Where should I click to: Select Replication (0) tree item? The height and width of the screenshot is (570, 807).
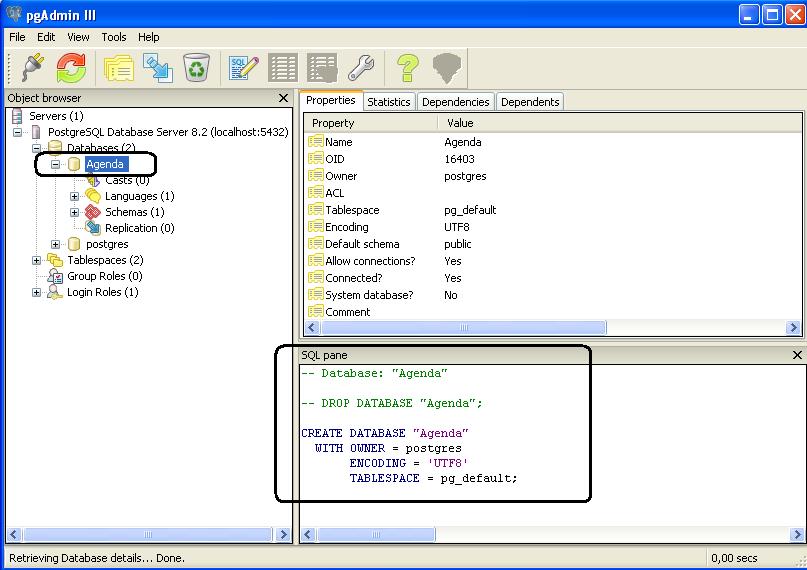[139, 228]
